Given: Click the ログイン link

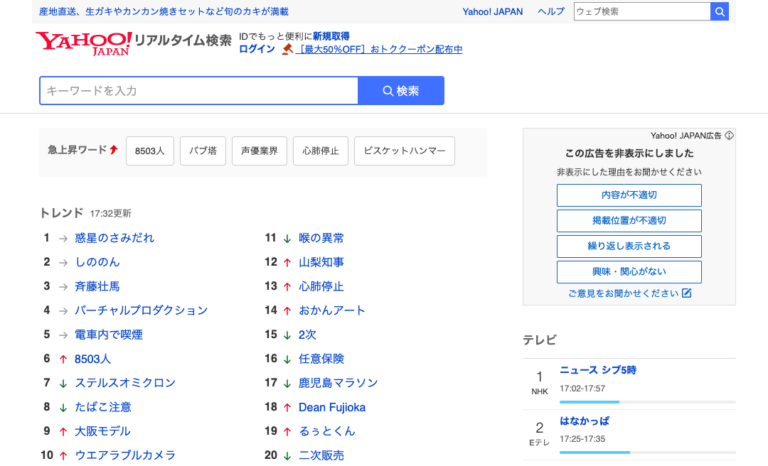Looking at the screenshot, I should pos(257,49).
